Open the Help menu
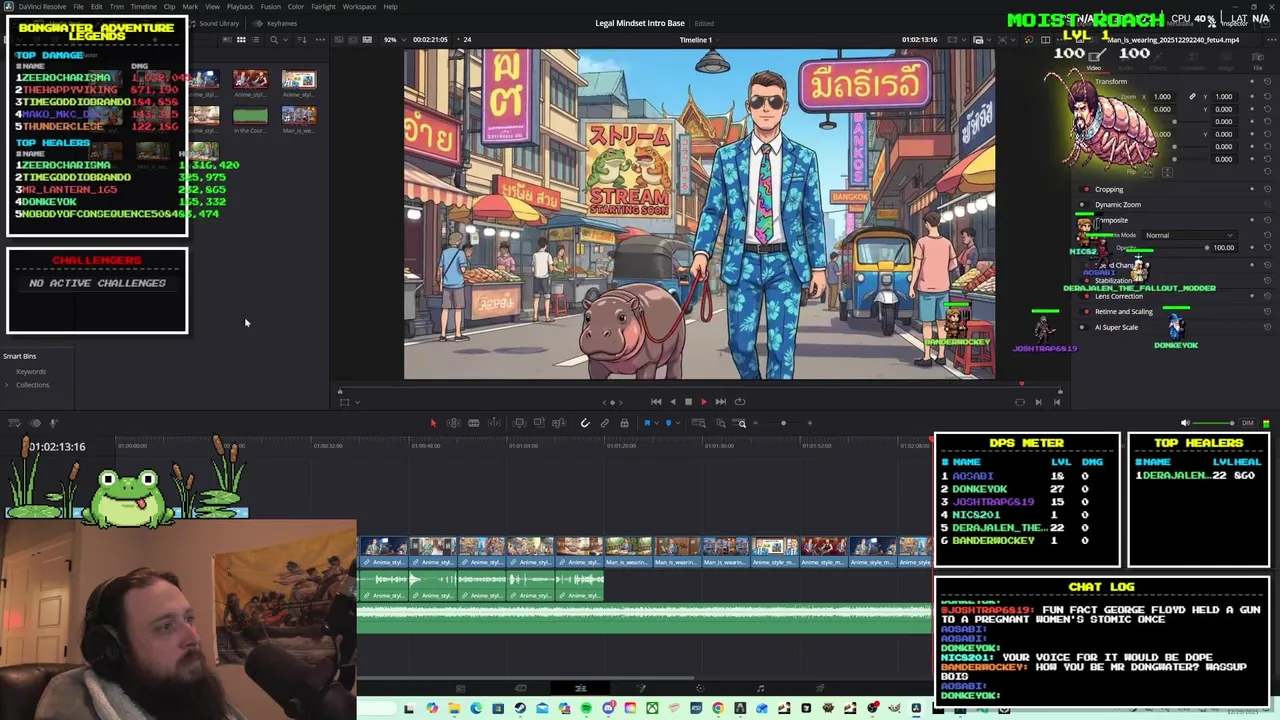 pyautogui.click(x=390, y=6)
